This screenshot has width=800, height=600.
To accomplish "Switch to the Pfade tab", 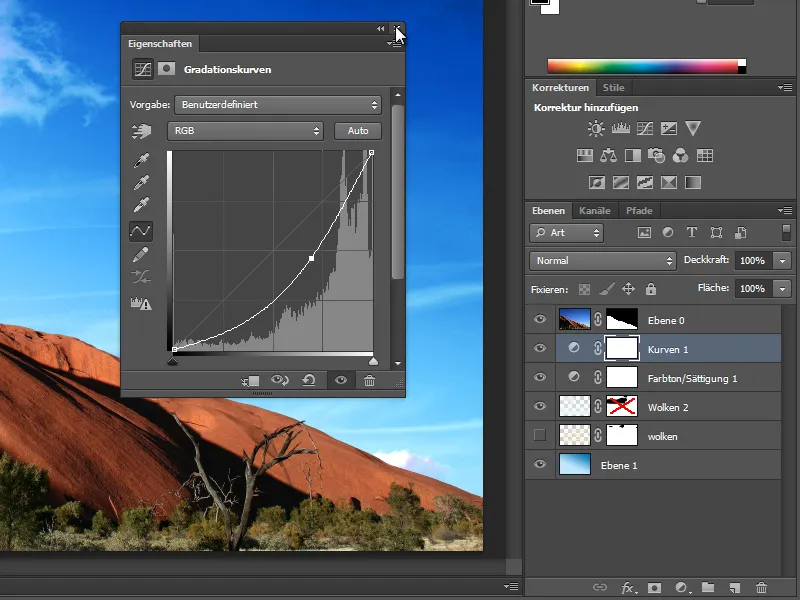I will click(x=639, y=211).
